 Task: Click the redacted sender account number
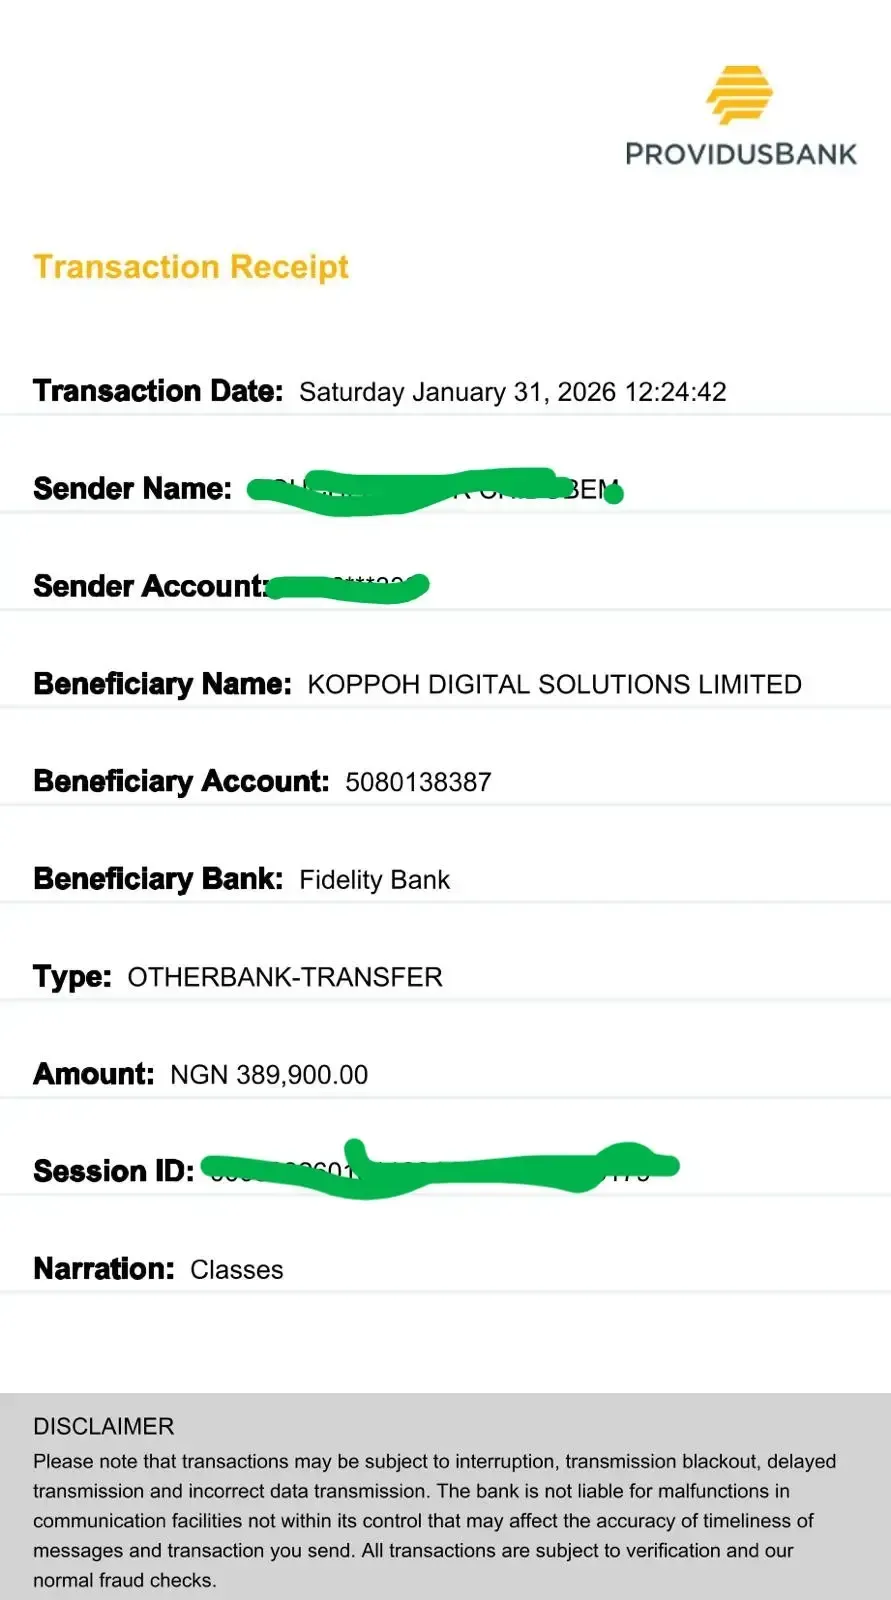pyautogui.click(x=348, y=587)
